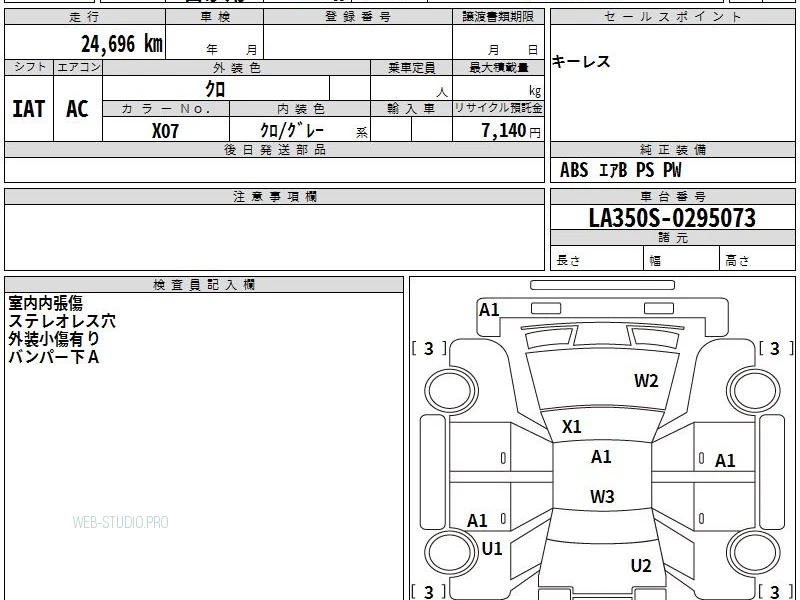Screen dimensions: 800x600
Task: Select the U2 mark on the rear hatch
Action: (x=641, y=566)
